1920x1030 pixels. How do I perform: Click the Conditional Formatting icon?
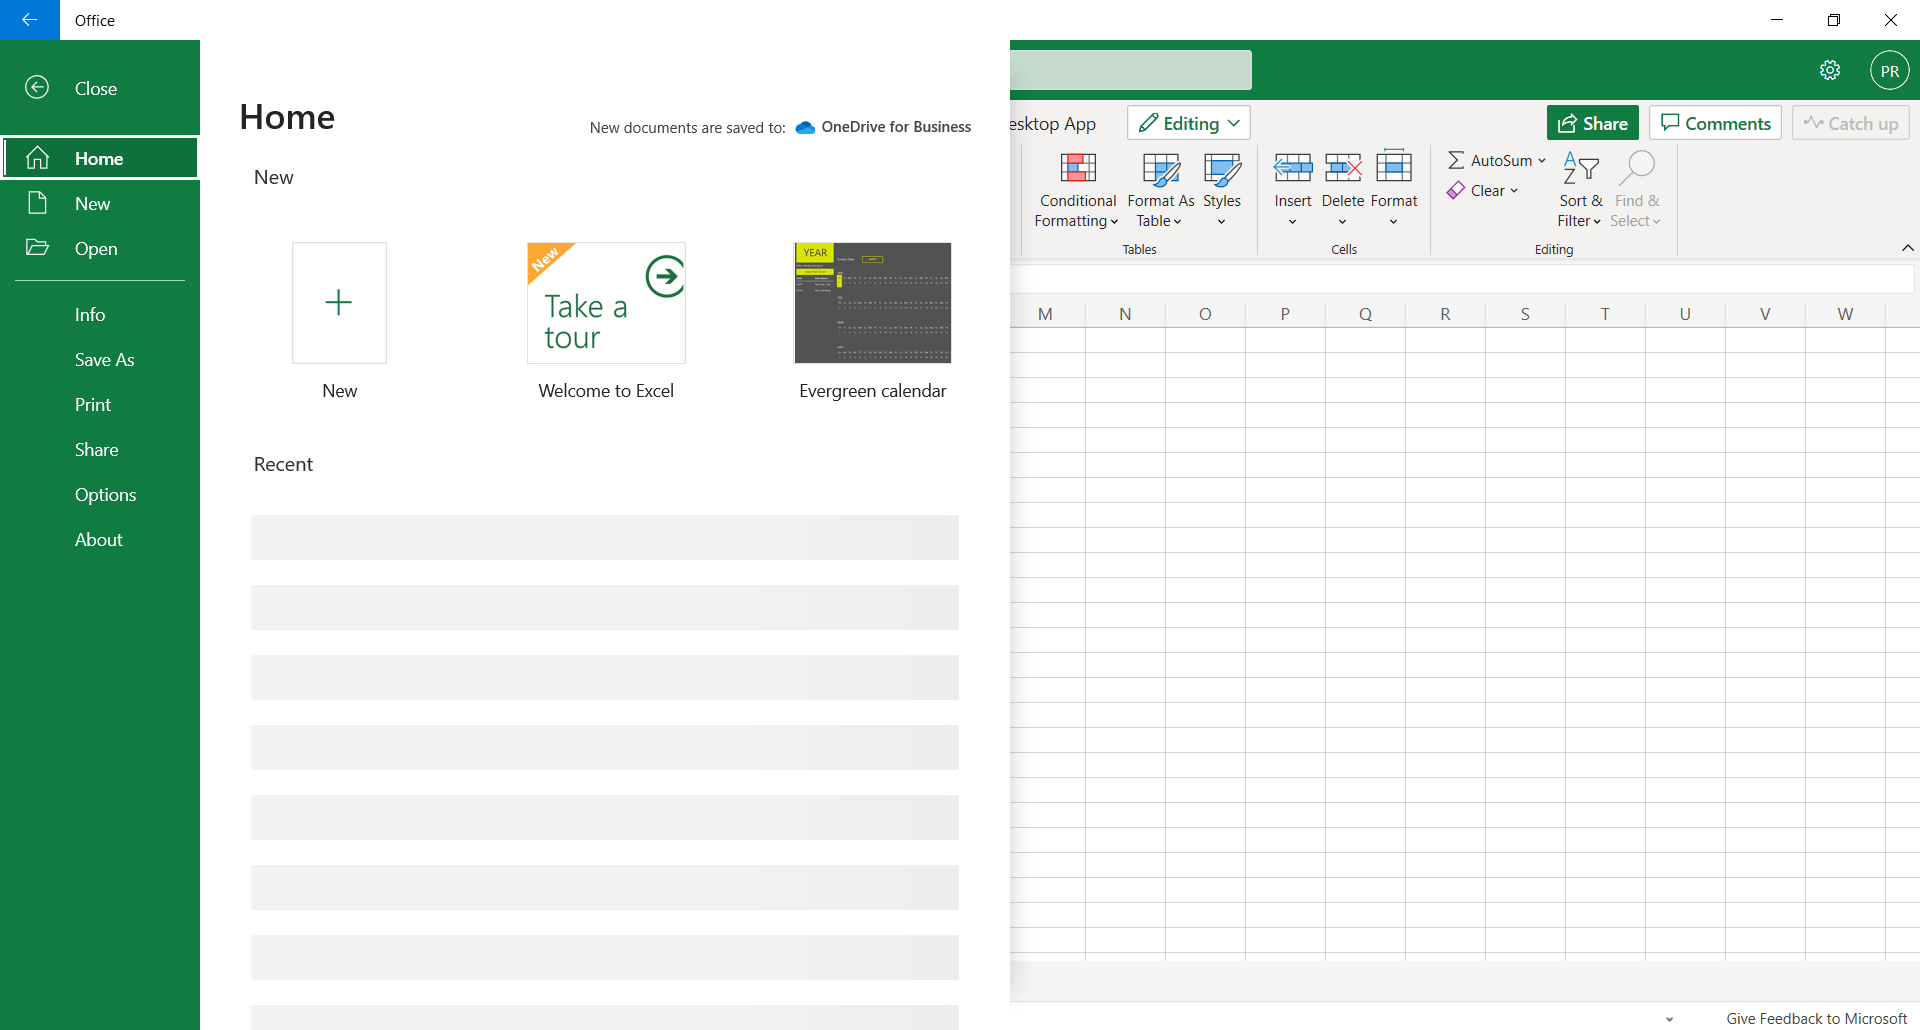click(x=1078, y=168)
